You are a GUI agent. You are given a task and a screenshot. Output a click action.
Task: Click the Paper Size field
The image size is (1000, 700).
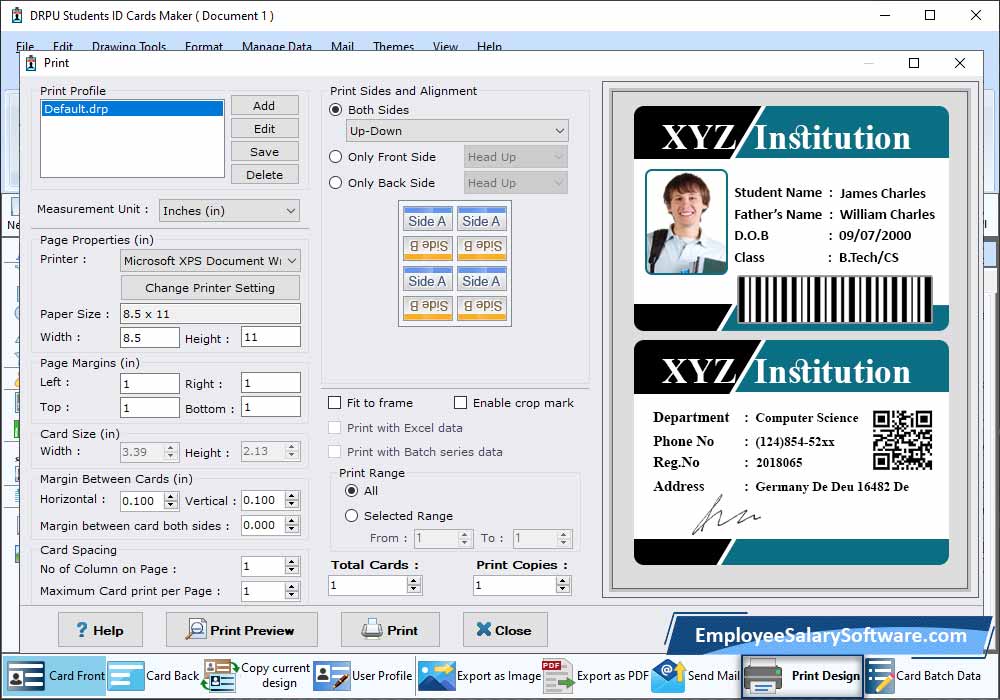[210, 314]
